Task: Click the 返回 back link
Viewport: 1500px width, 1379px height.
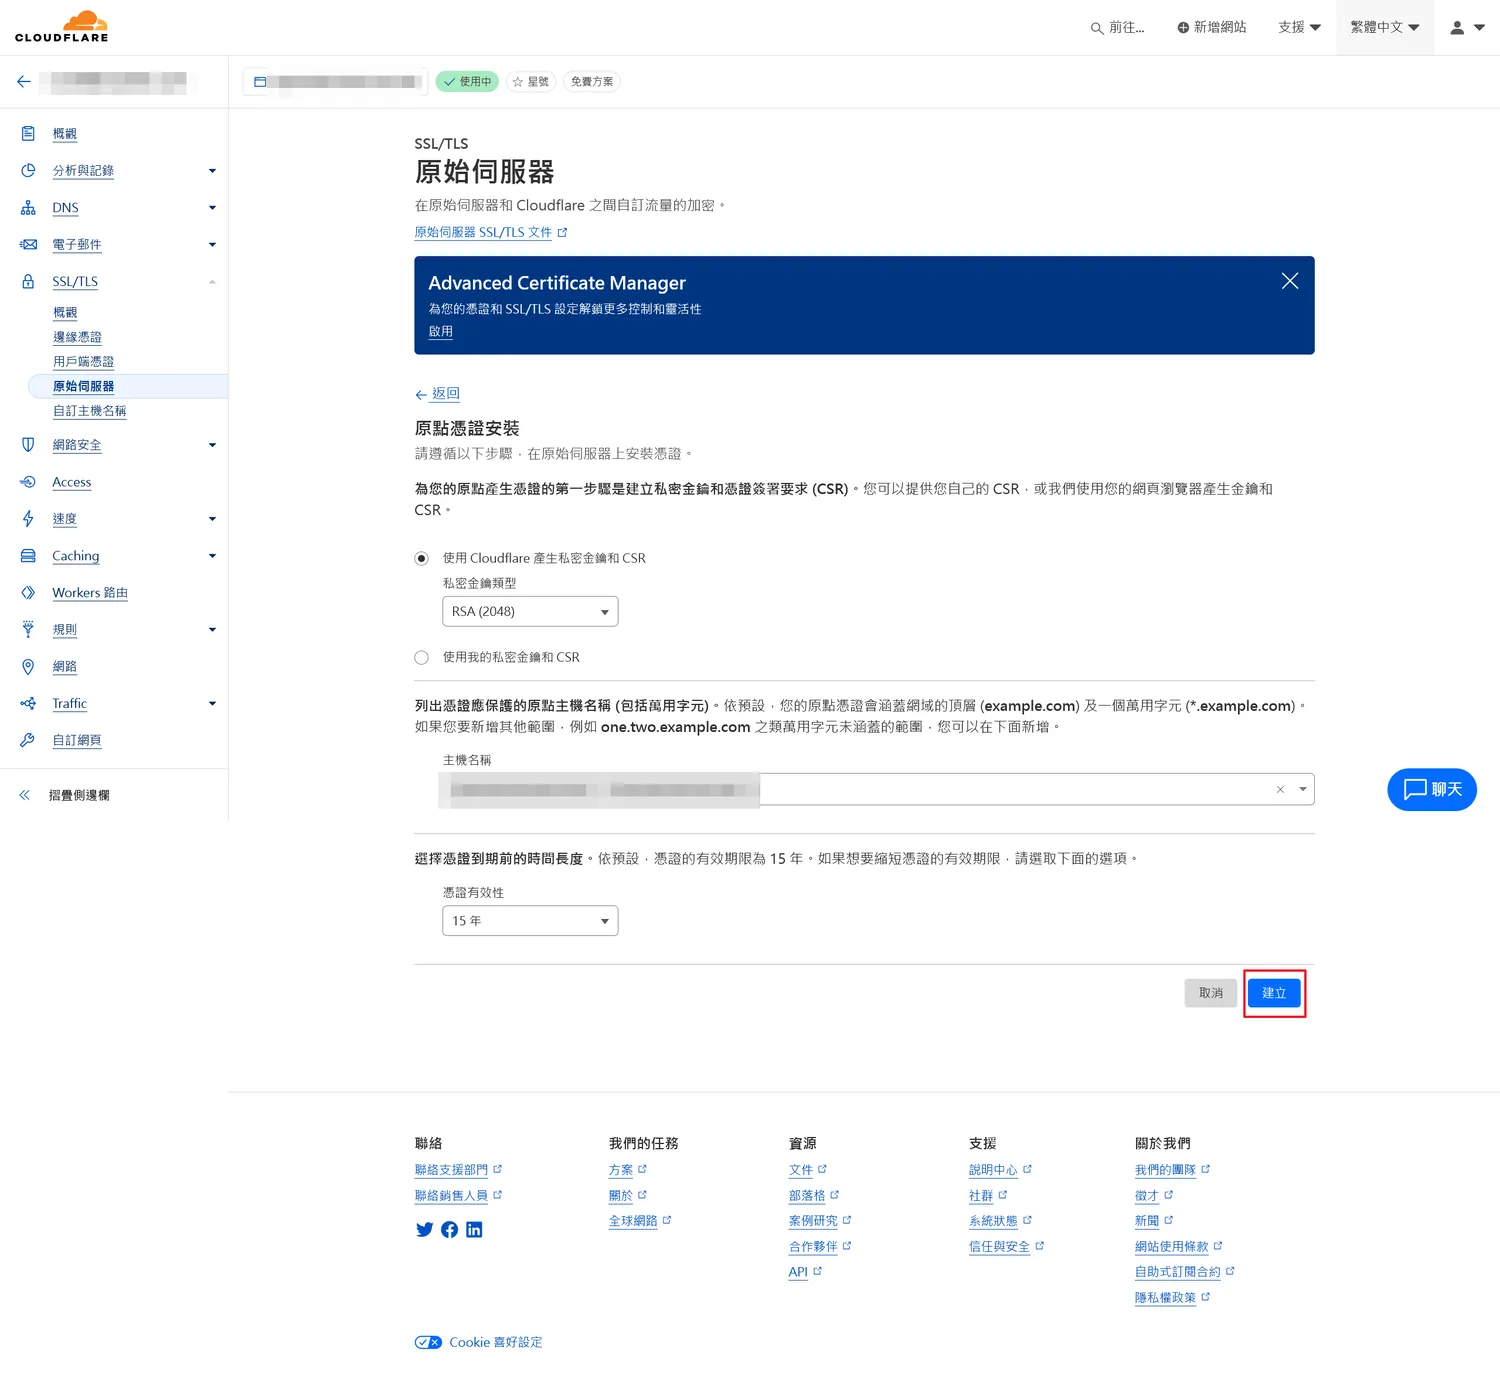Action: tap(445, 394)
